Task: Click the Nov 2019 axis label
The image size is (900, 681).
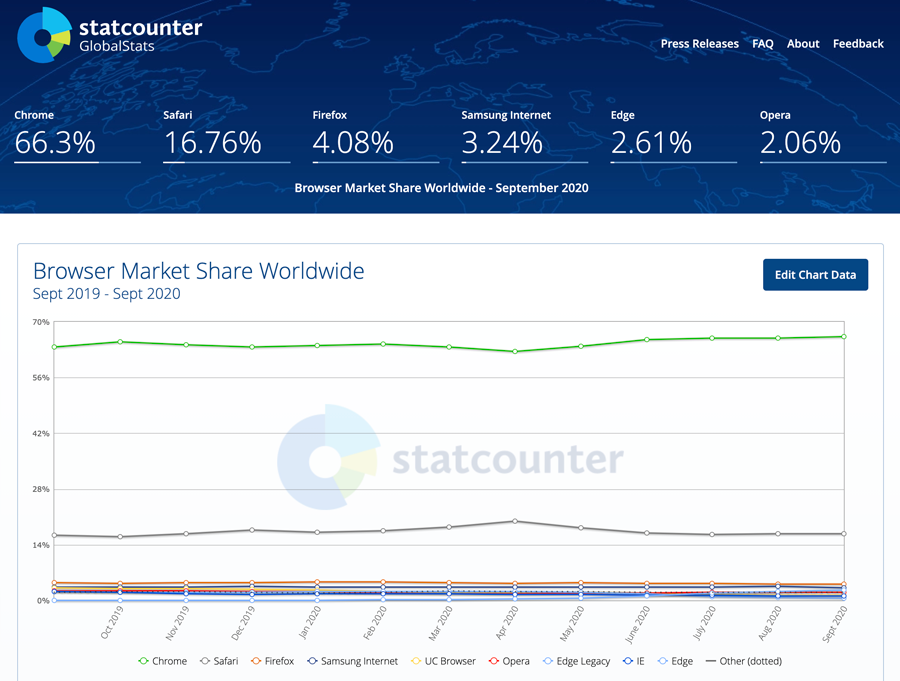Action: pos(177,624)
